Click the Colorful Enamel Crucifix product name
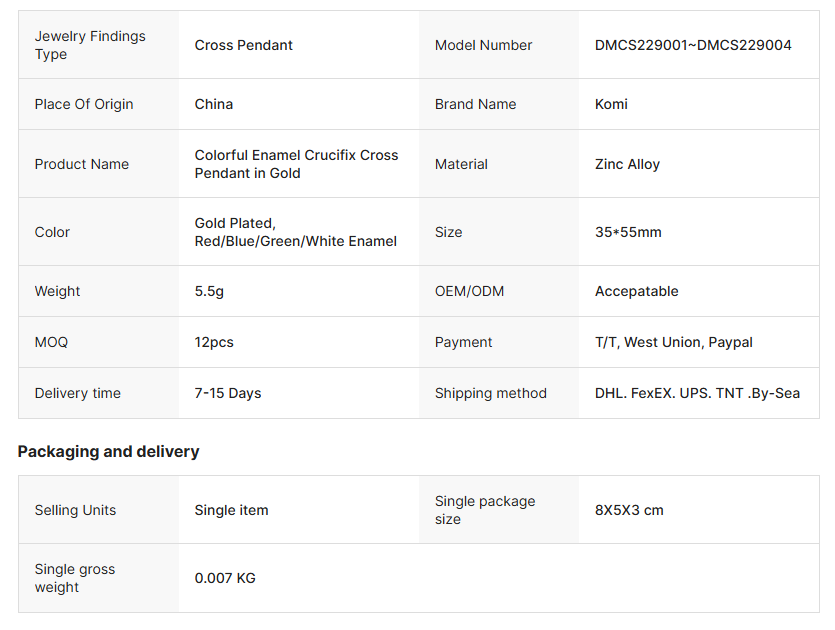 (296, 164)
